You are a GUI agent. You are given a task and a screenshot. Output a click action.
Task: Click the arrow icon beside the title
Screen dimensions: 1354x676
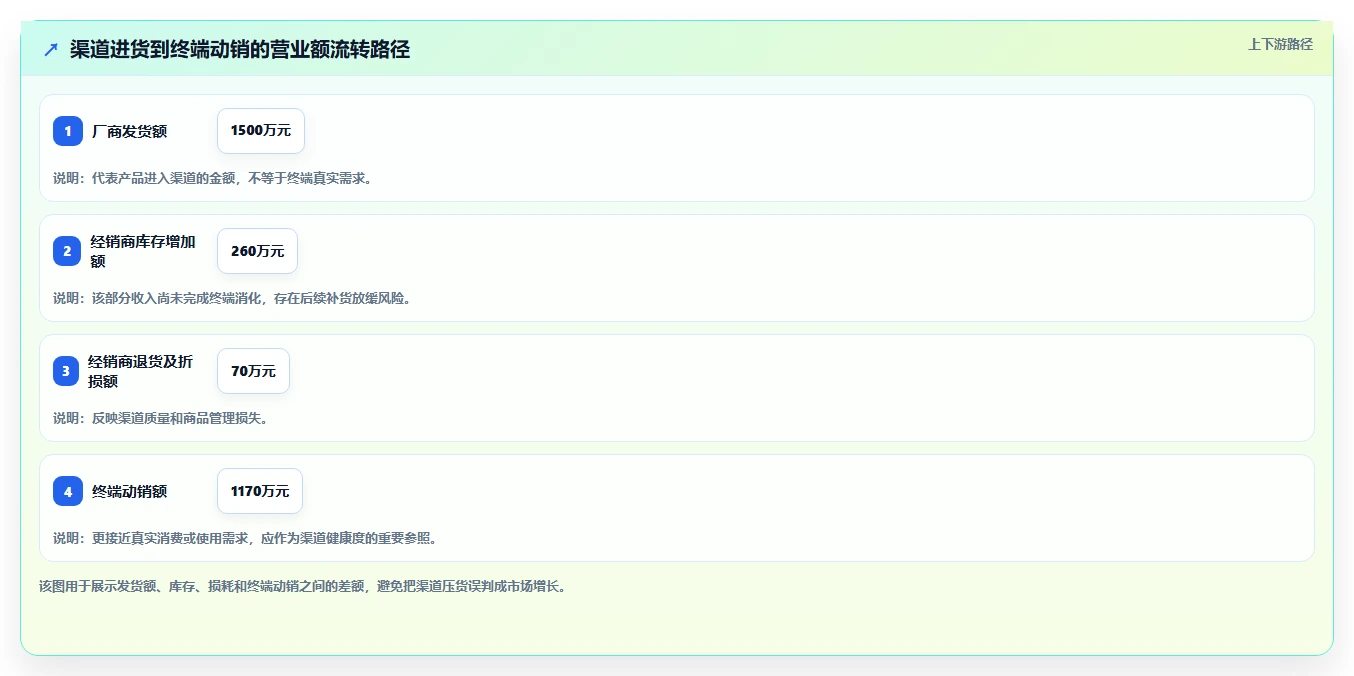[51, 50]
